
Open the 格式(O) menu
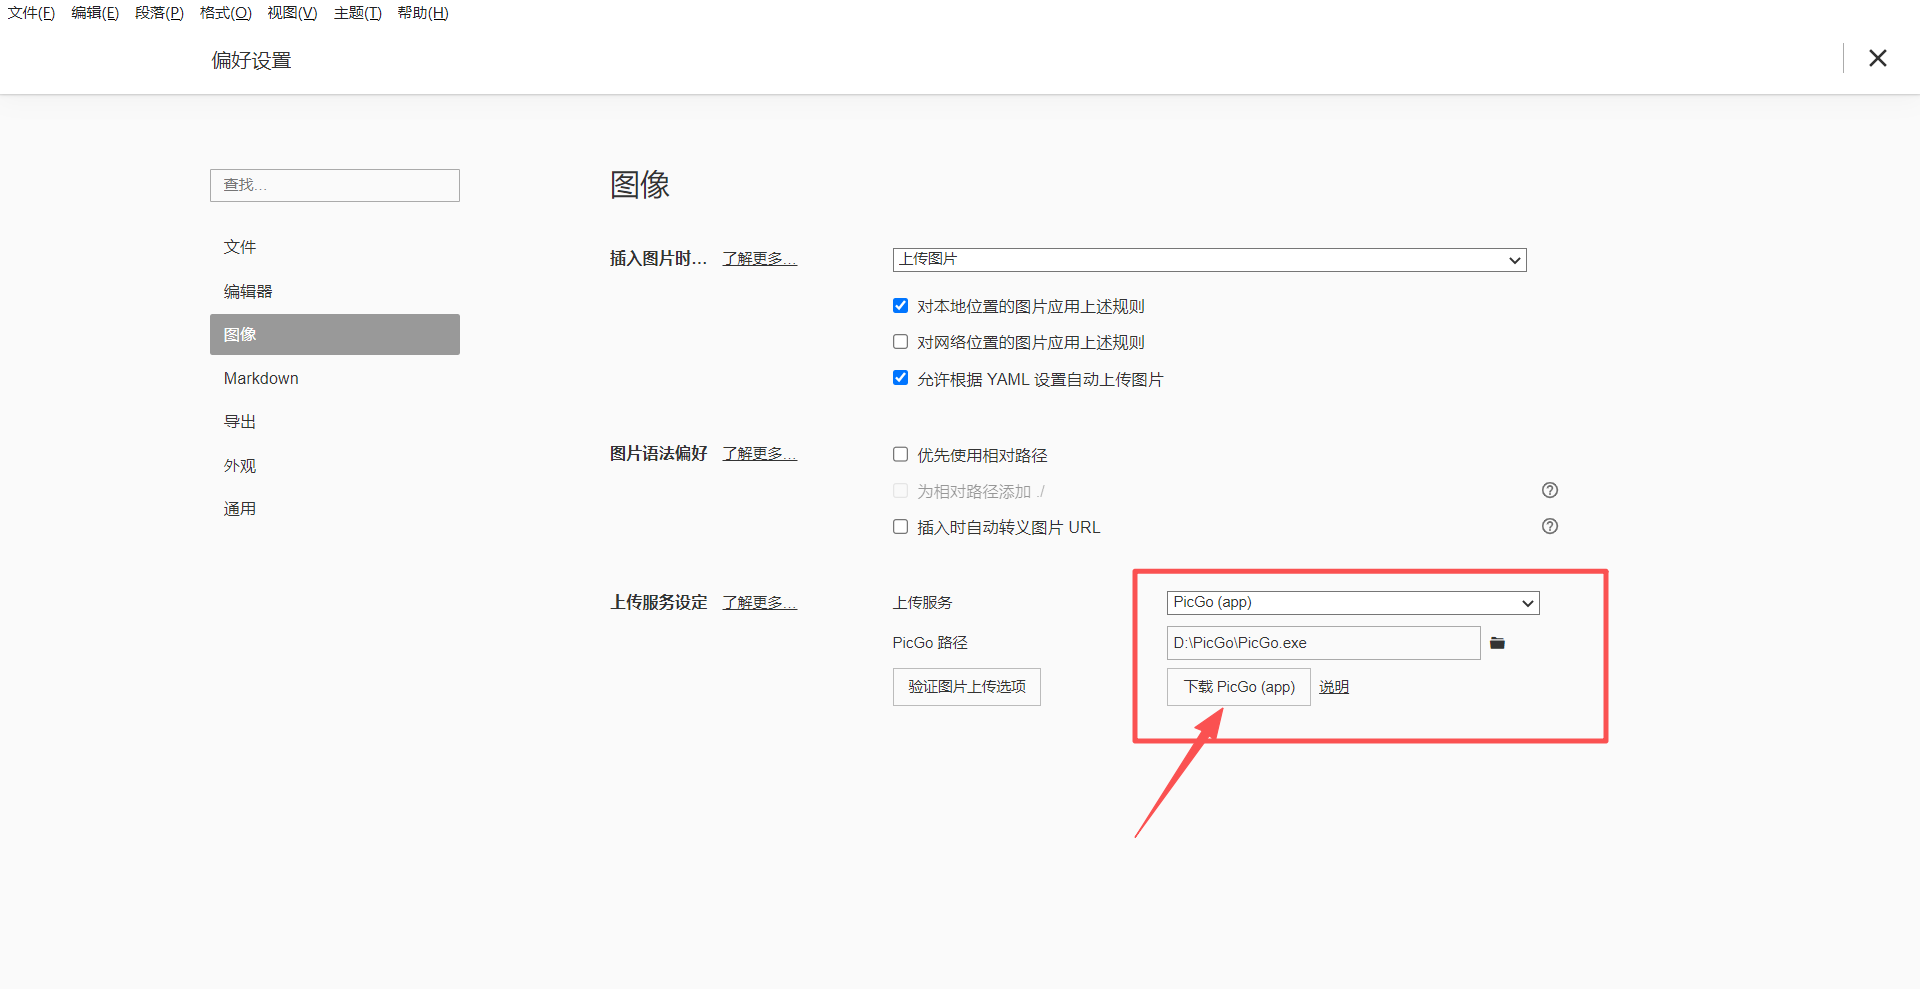(225, 13)
